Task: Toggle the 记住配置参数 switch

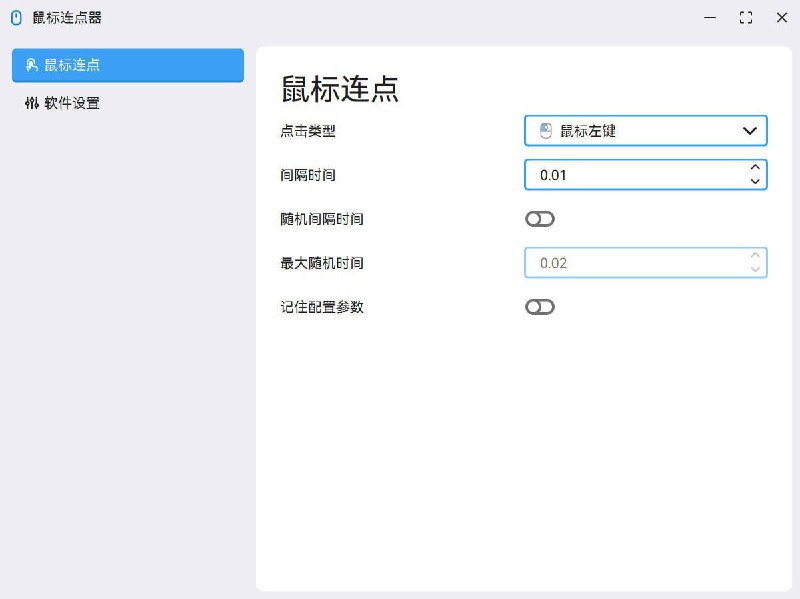Action: [x=540, y=307]
